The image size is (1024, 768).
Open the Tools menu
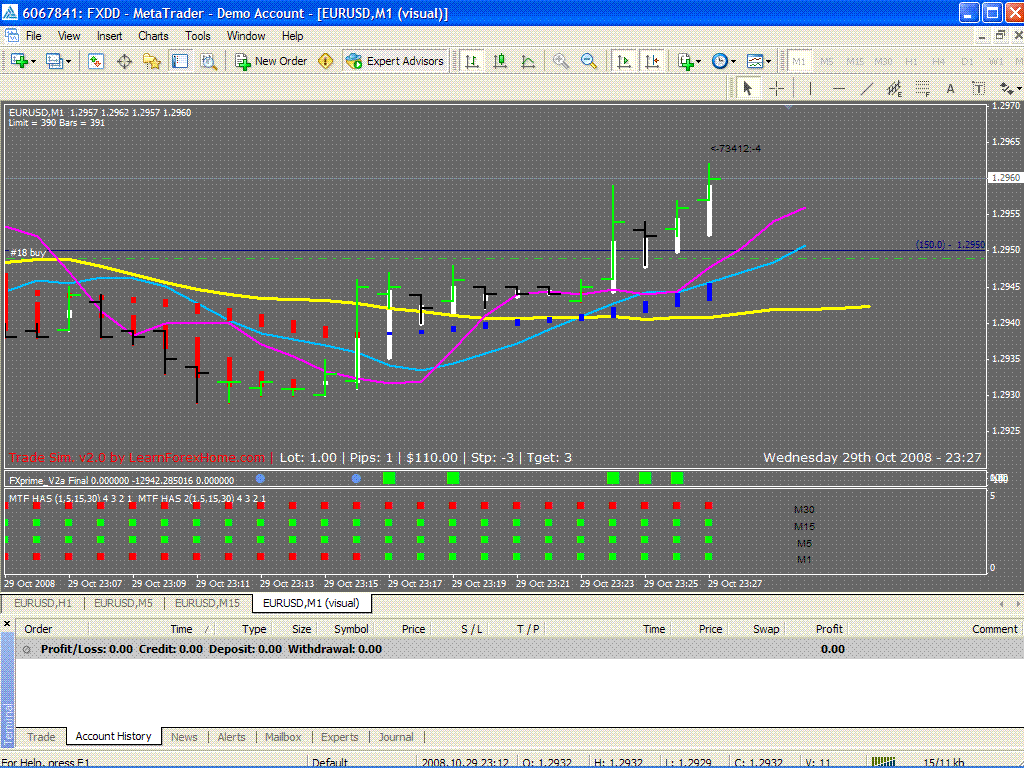pos(197,36)
